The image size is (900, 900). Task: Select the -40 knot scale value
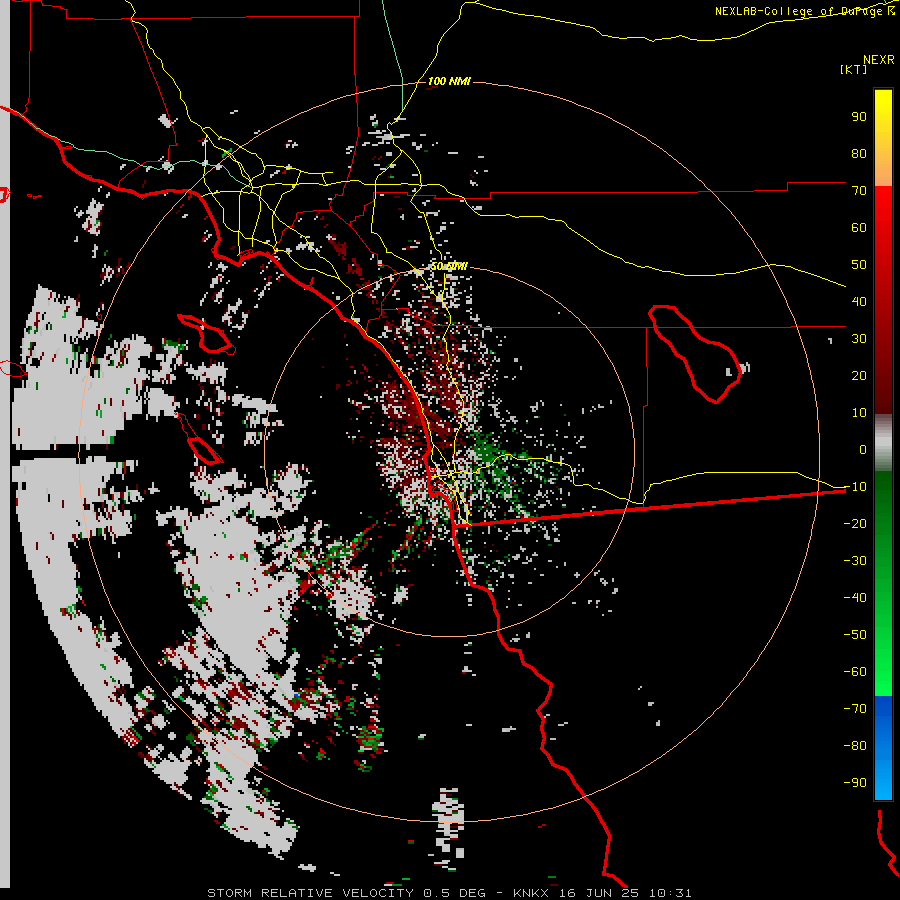[855, 598]
